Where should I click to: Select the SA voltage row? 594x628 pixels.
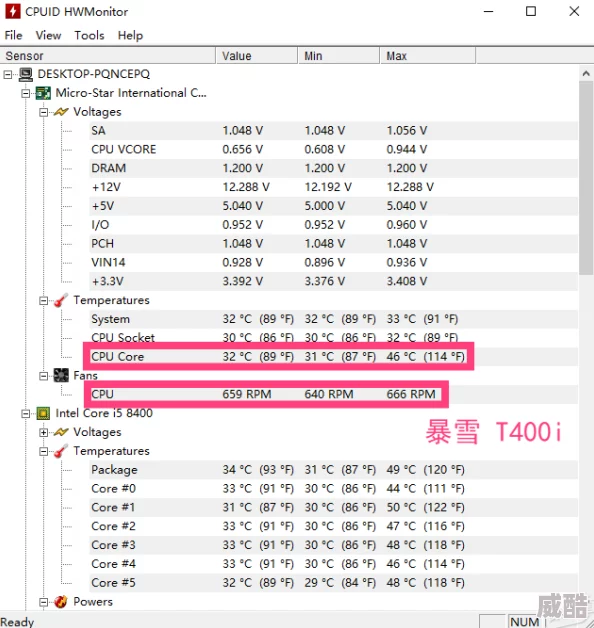333,131
